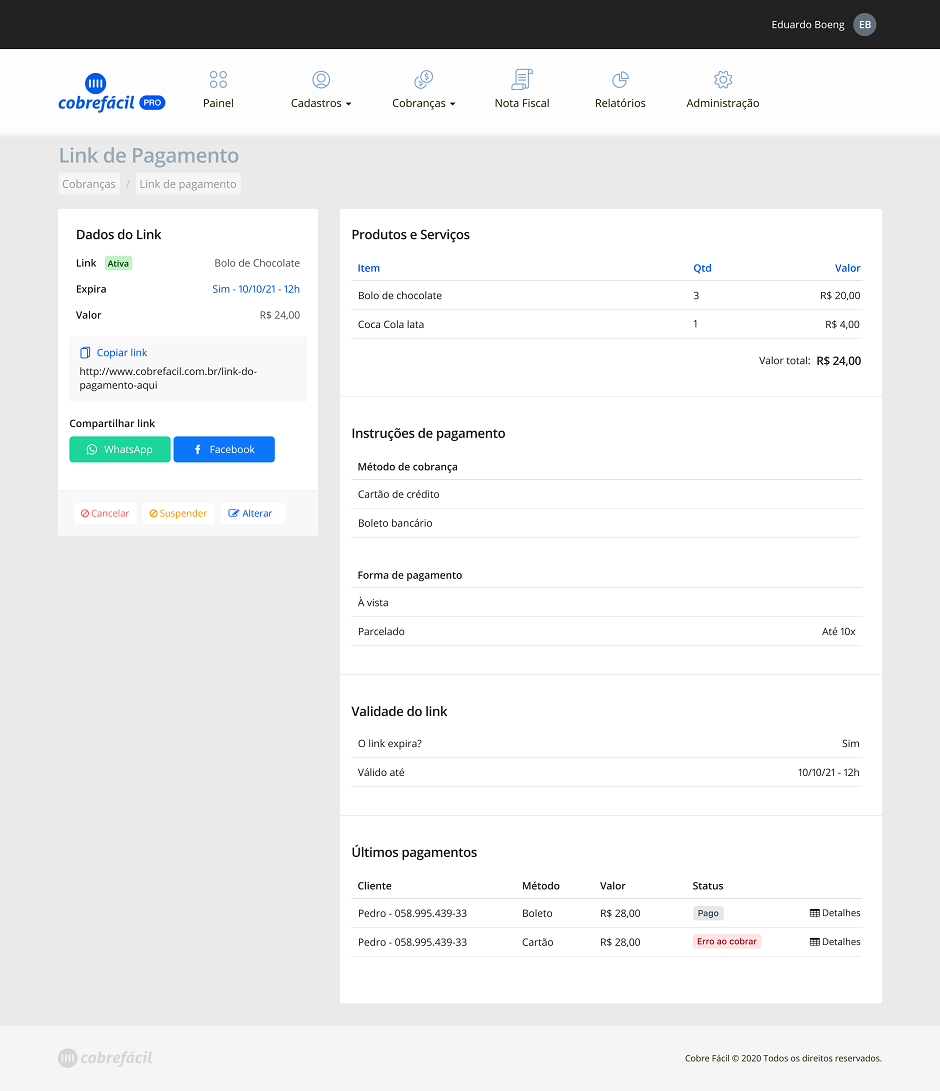940x1091 pixels.
Task: Share link via Facebook button
Action: pos(224,450)
